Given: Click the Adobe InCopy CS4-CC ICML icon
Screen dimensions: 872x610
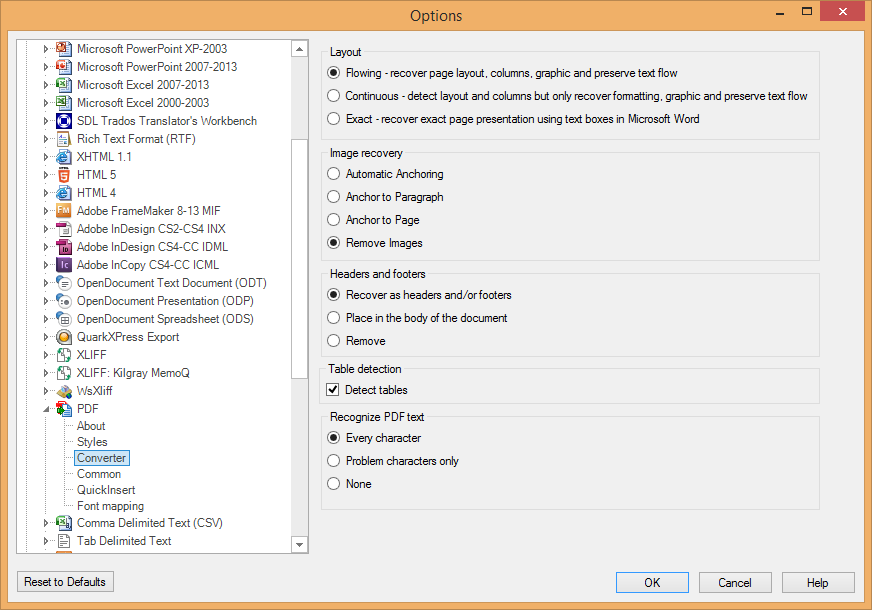Looking at the screenshot, I should [x=64, y=265].
